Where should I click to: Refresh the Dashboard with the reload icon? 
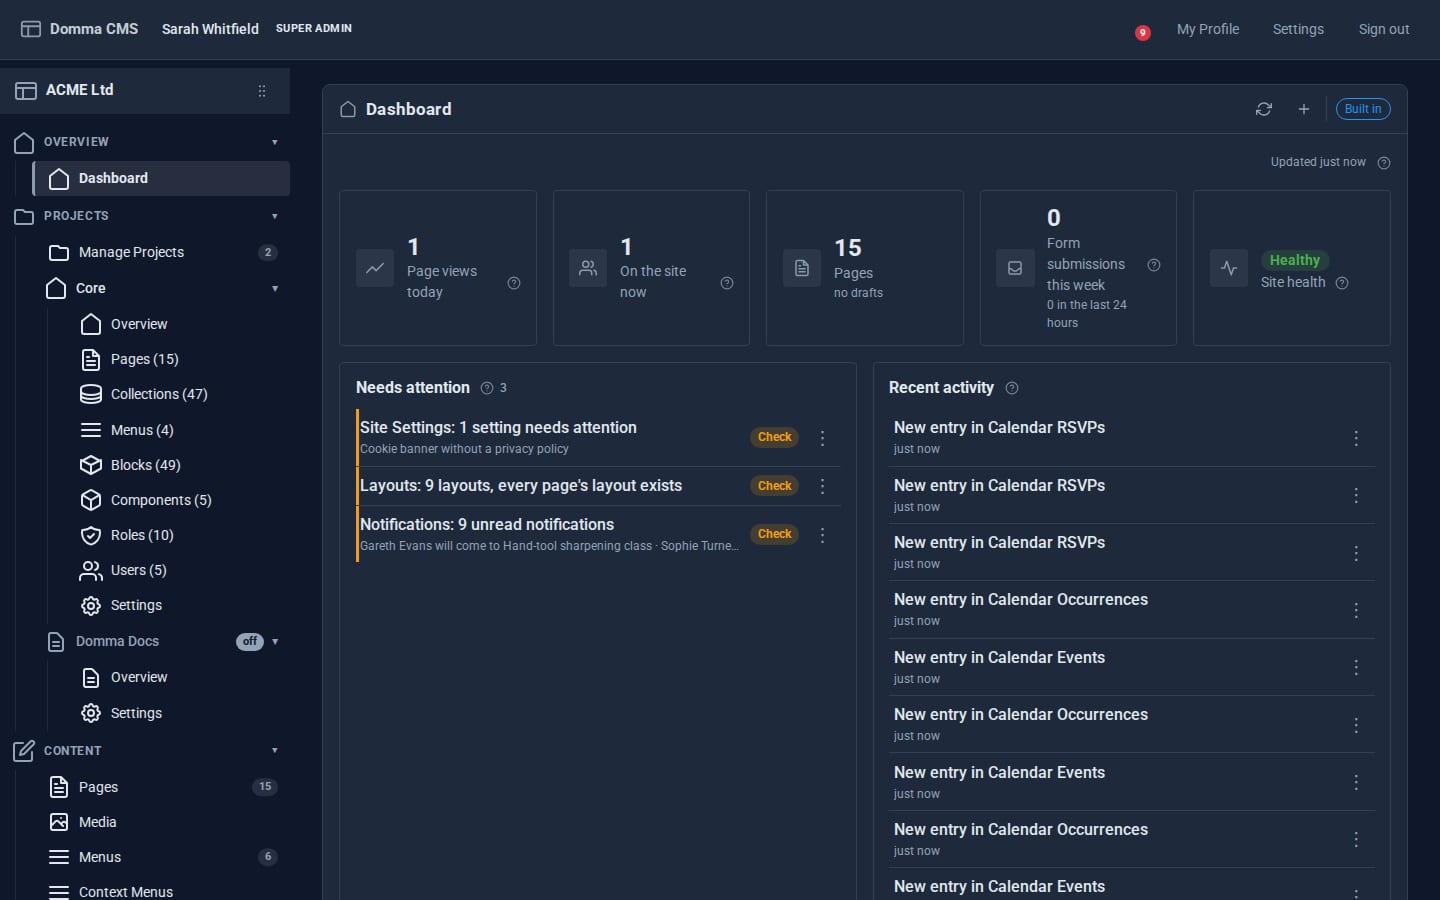click(1264, 109)
